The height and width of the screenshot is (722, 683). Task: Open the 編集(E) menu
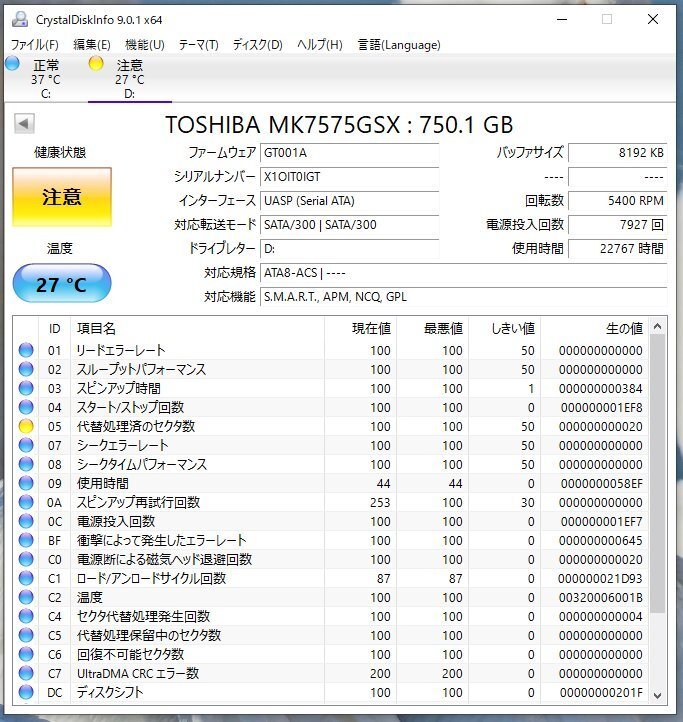click(92, 45)
